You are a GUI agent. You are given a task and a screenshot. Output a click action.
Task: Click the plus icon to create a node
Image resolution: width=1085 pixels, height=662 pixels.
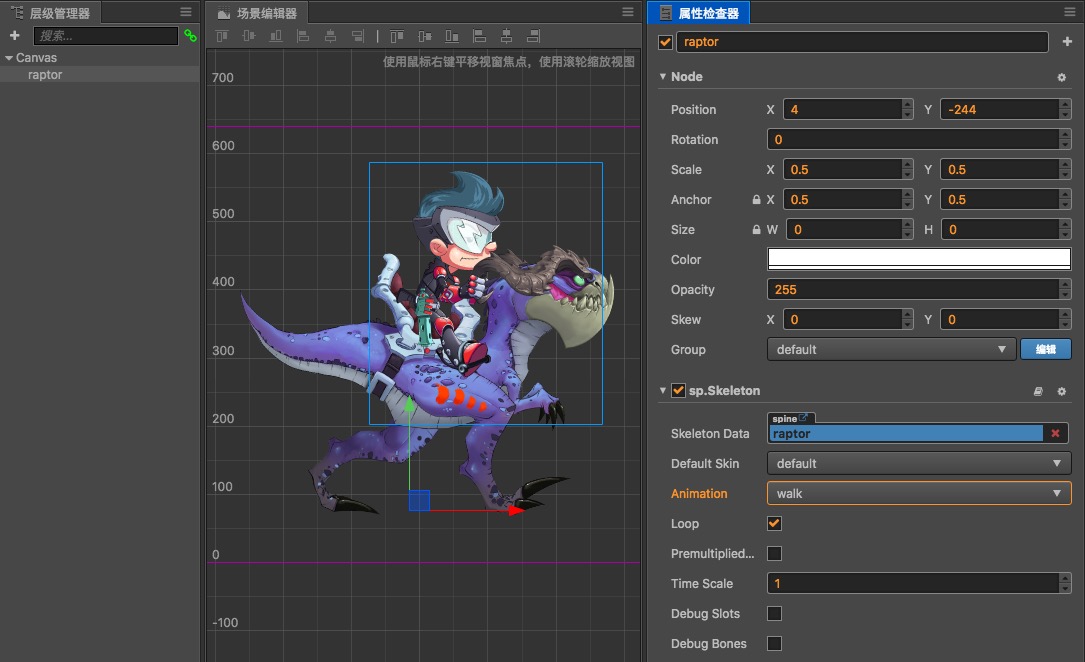pos(15,35)
